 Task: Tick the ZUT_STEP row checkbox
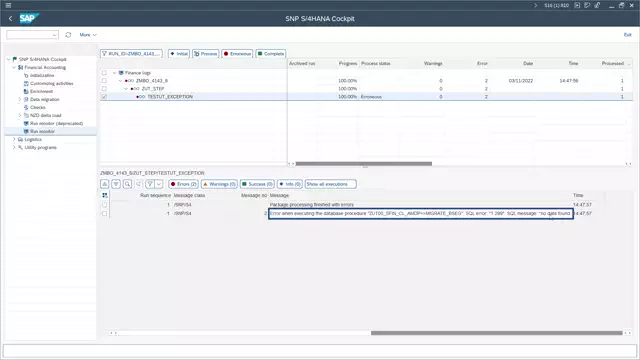[104, 89]
